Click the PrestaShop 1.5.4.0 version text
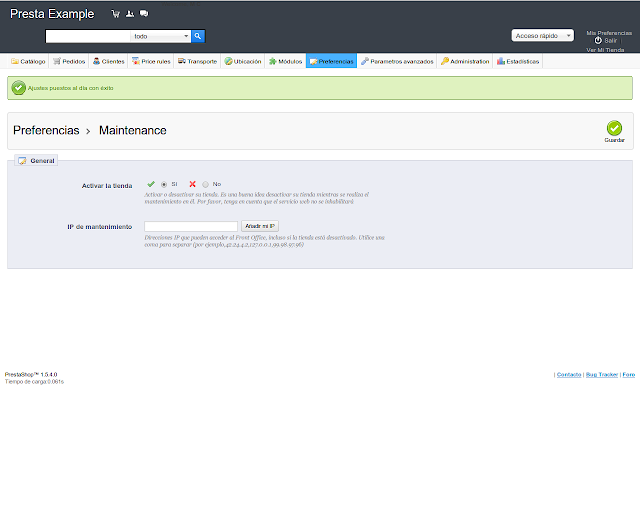This screenshot has width=640, height=512. (x=31, y=374)
